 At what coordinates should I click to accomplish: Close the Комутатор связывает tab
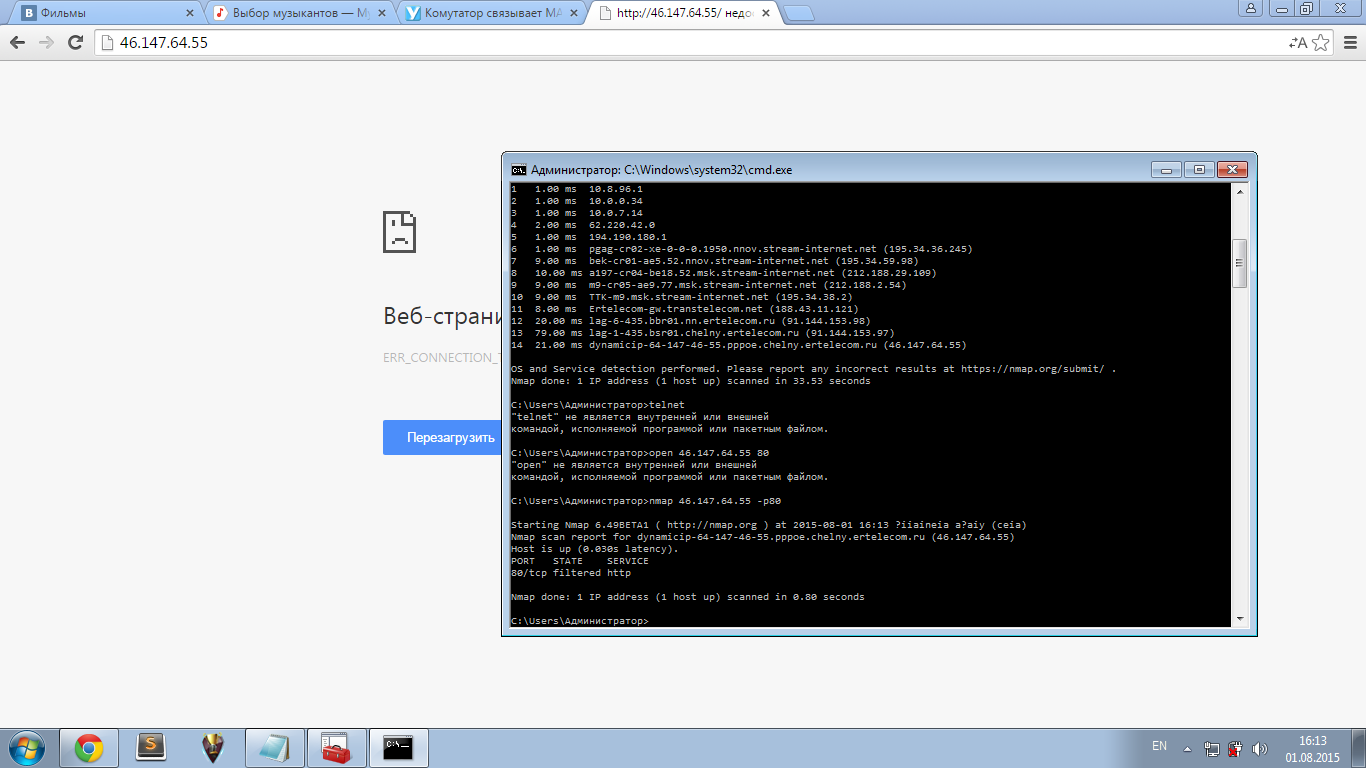574,14
